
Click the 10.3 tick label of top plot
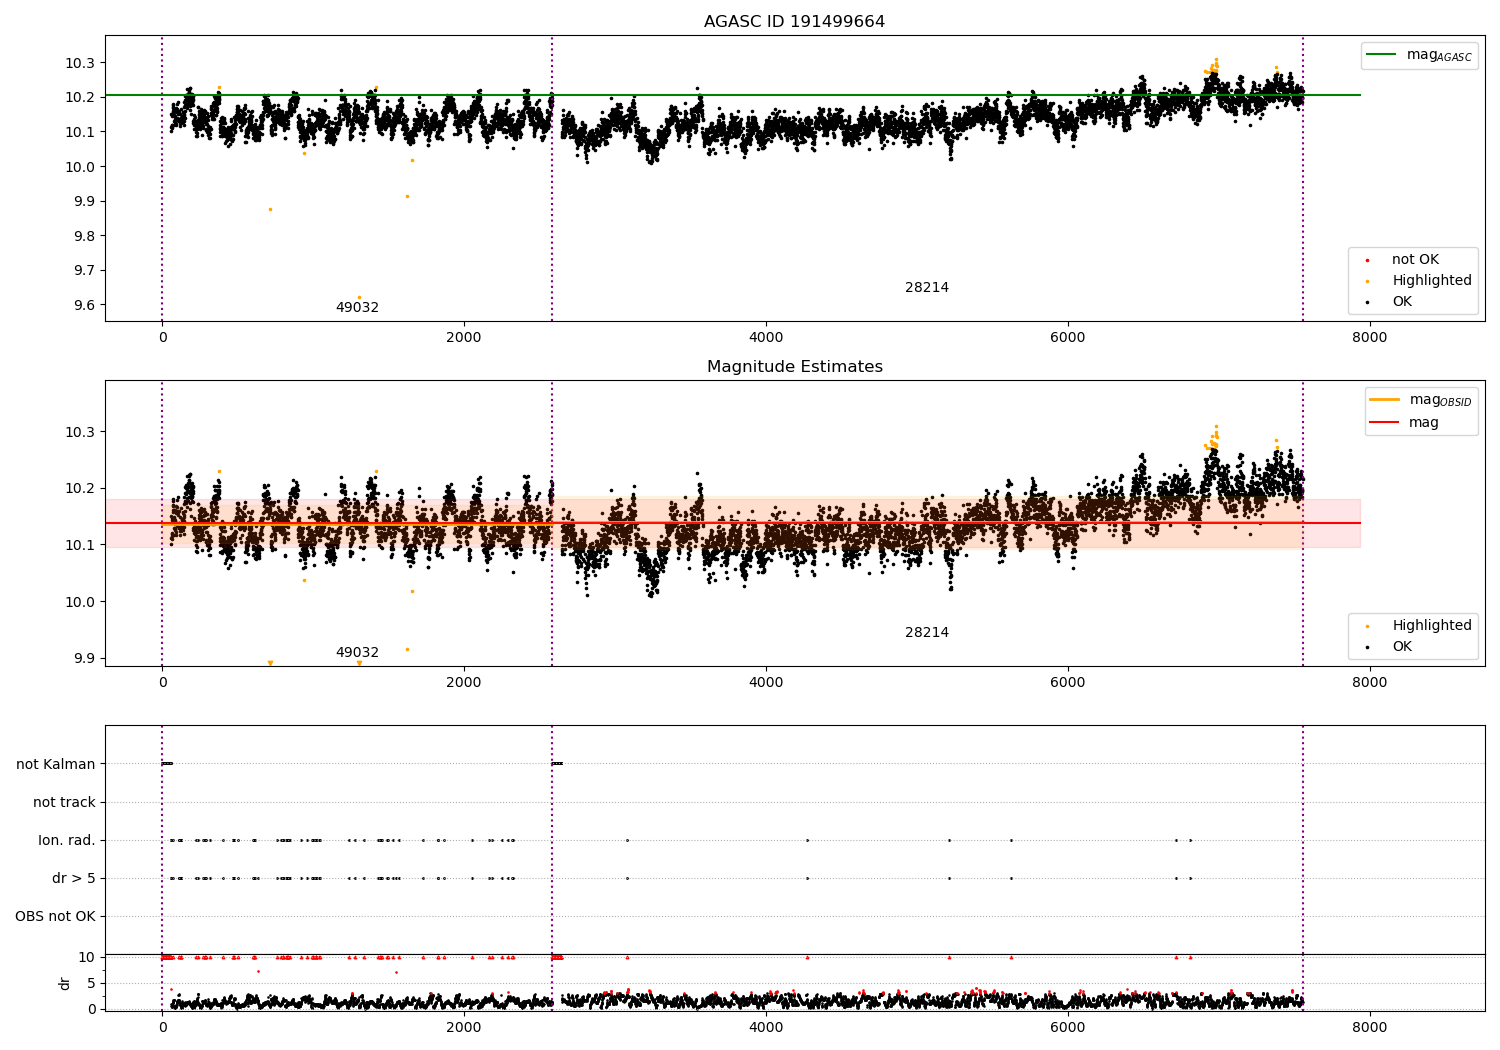tap(80, 63)
